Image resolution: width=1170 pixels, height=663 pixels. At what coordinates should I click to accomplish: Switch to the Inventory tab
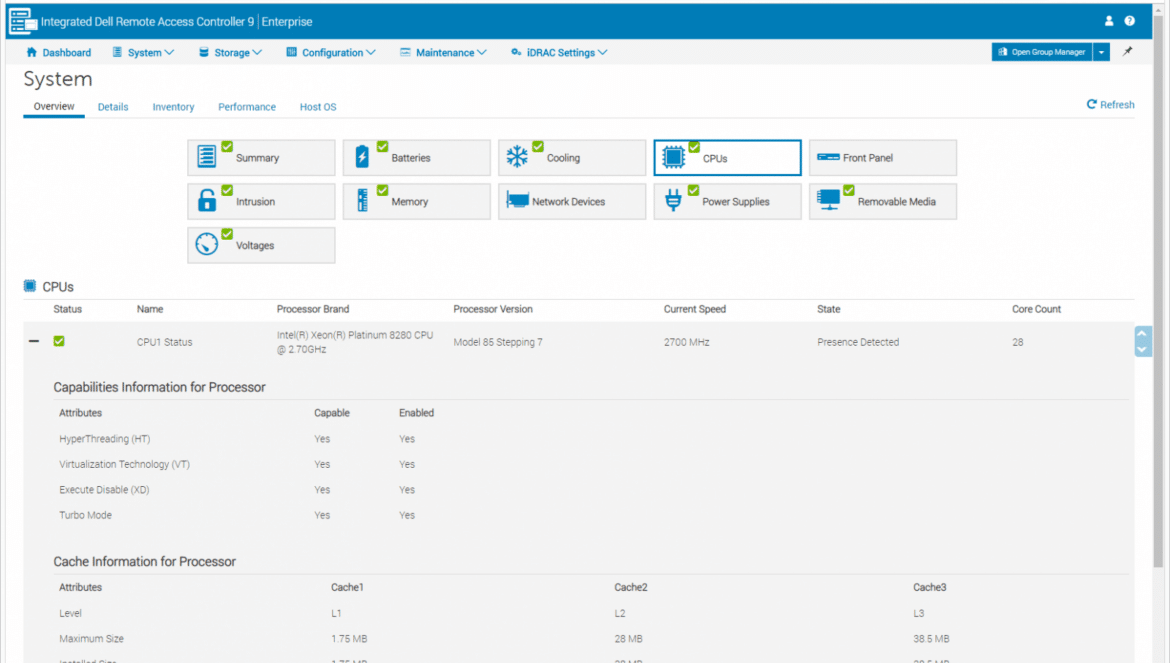point(173,107)
